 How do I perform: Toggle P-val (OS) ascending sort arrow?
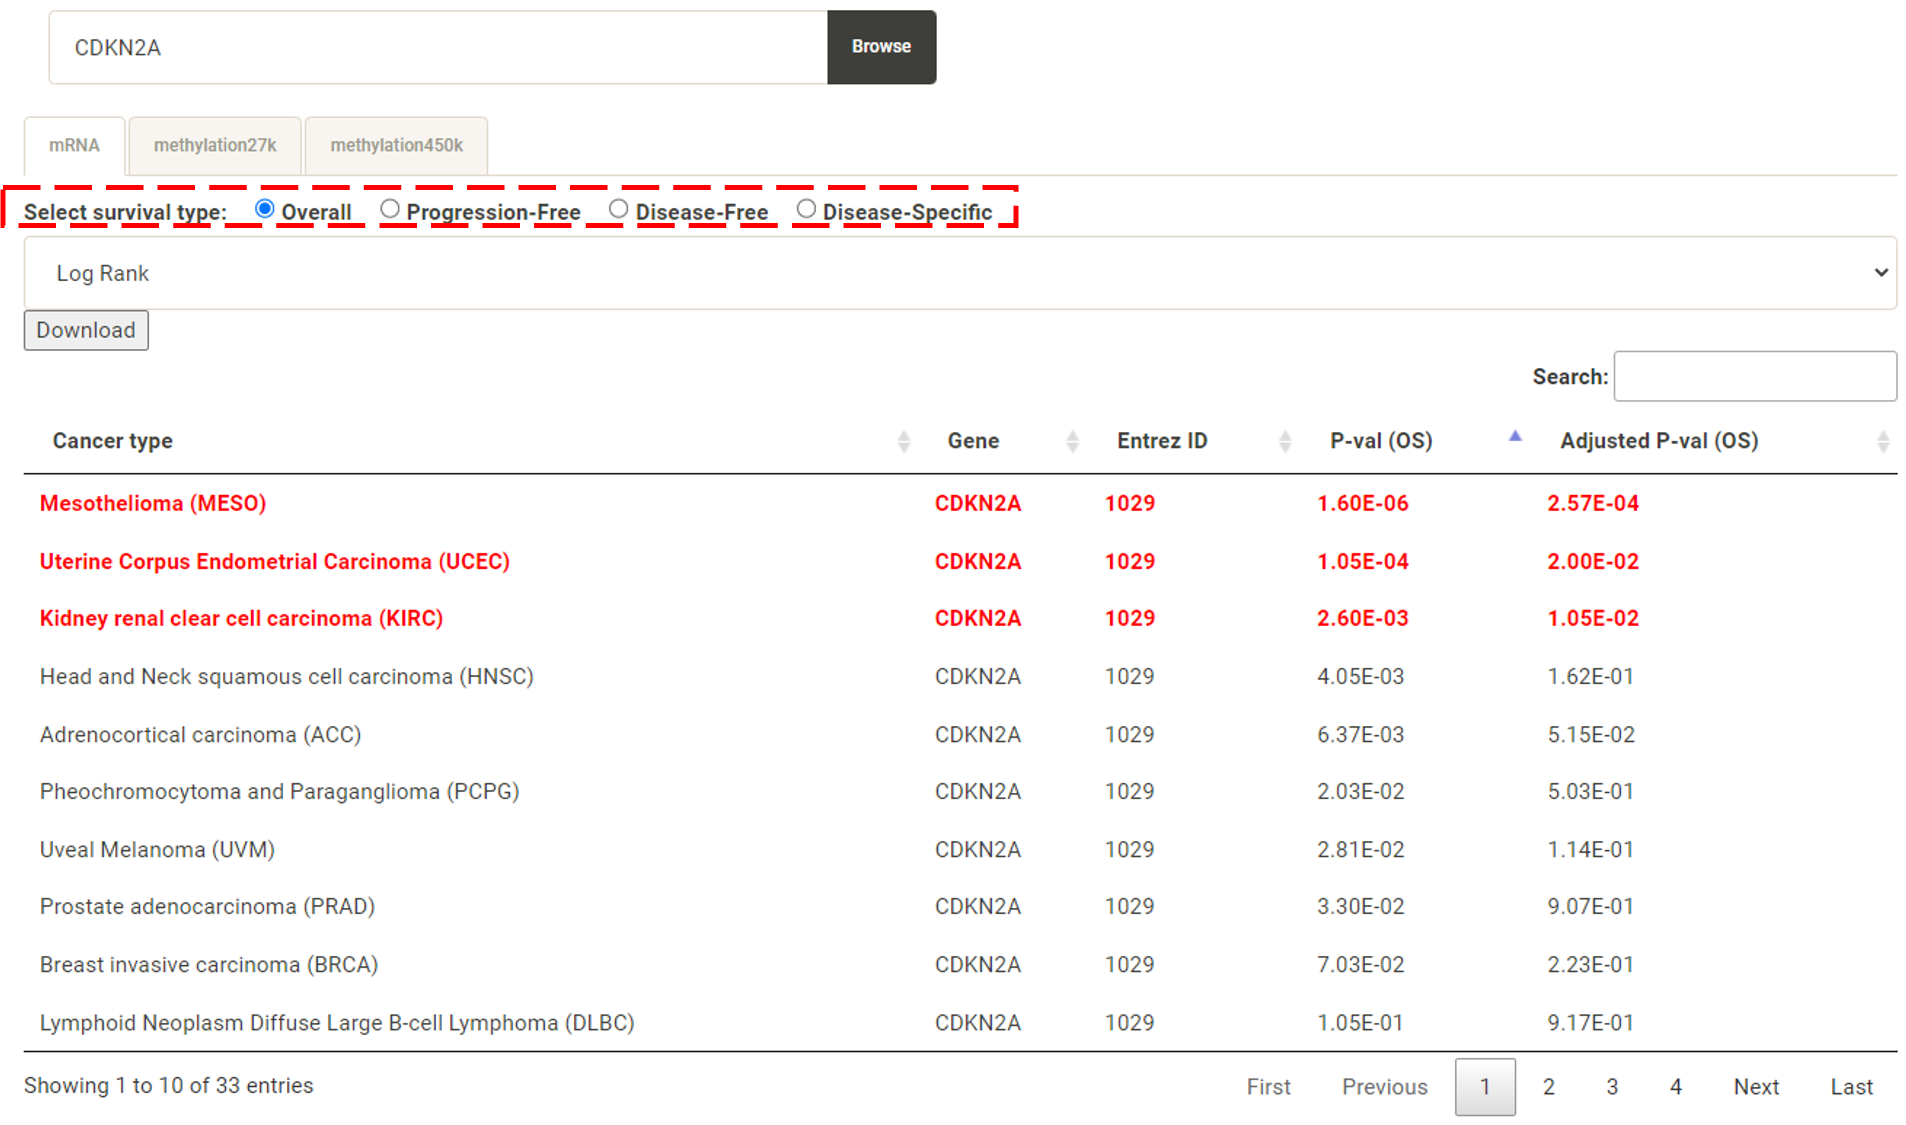point(1514,437)
